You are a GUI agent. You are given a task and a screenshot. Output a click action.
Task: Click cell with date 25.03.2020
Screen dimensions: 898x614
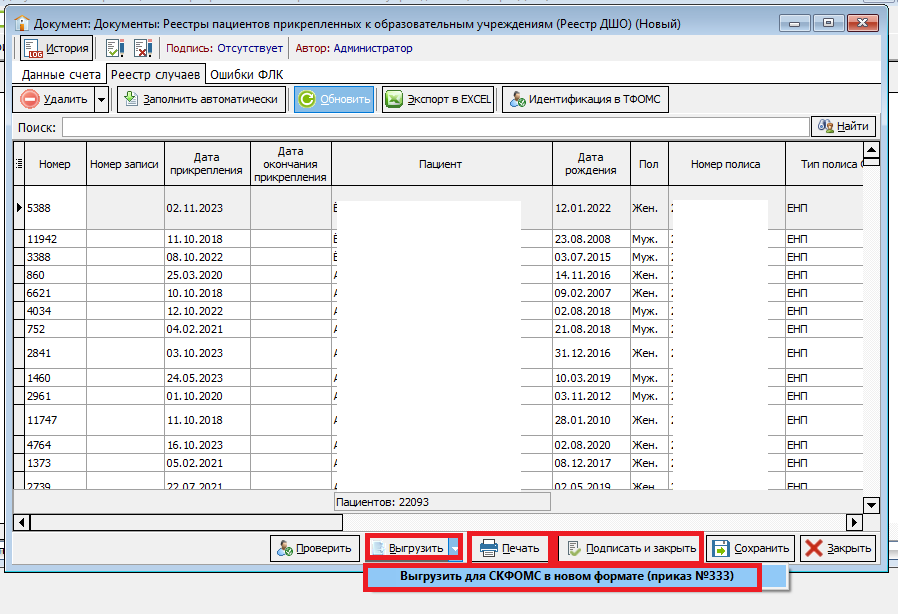(207, 275)
